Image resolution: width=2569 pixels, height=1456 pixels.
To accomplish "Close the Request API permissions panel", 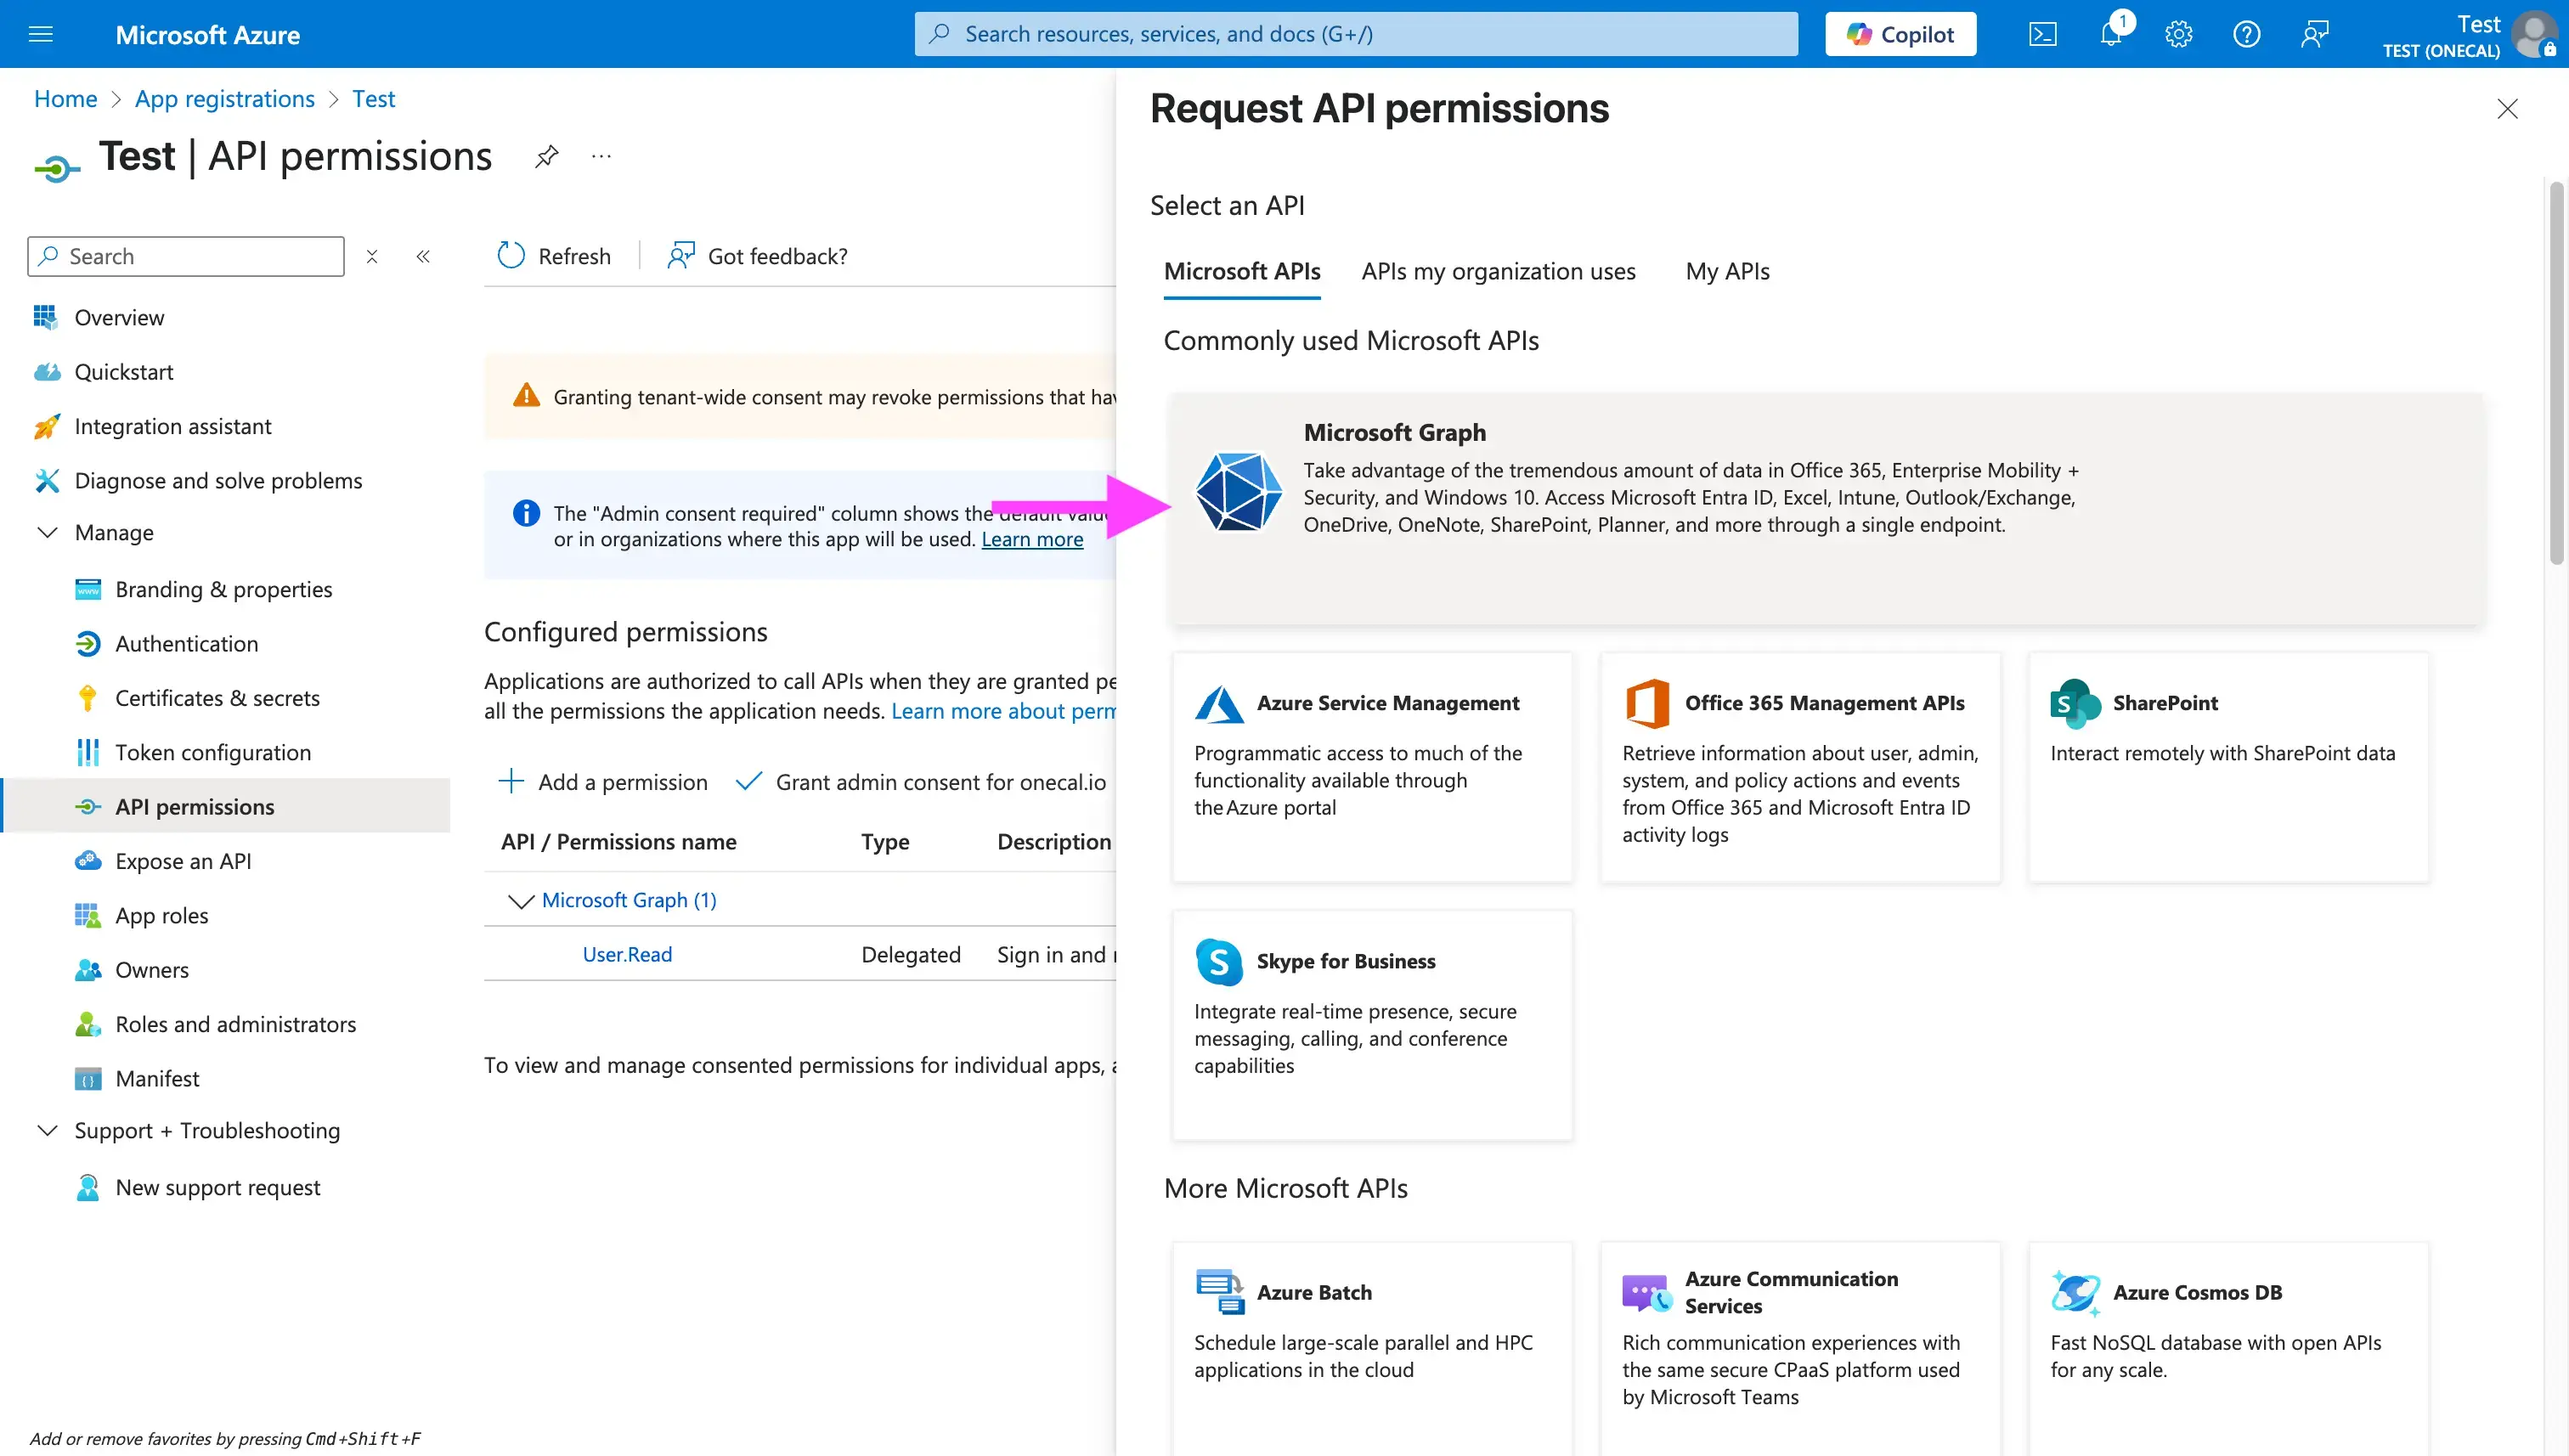I will click(x=2507, y=108).
